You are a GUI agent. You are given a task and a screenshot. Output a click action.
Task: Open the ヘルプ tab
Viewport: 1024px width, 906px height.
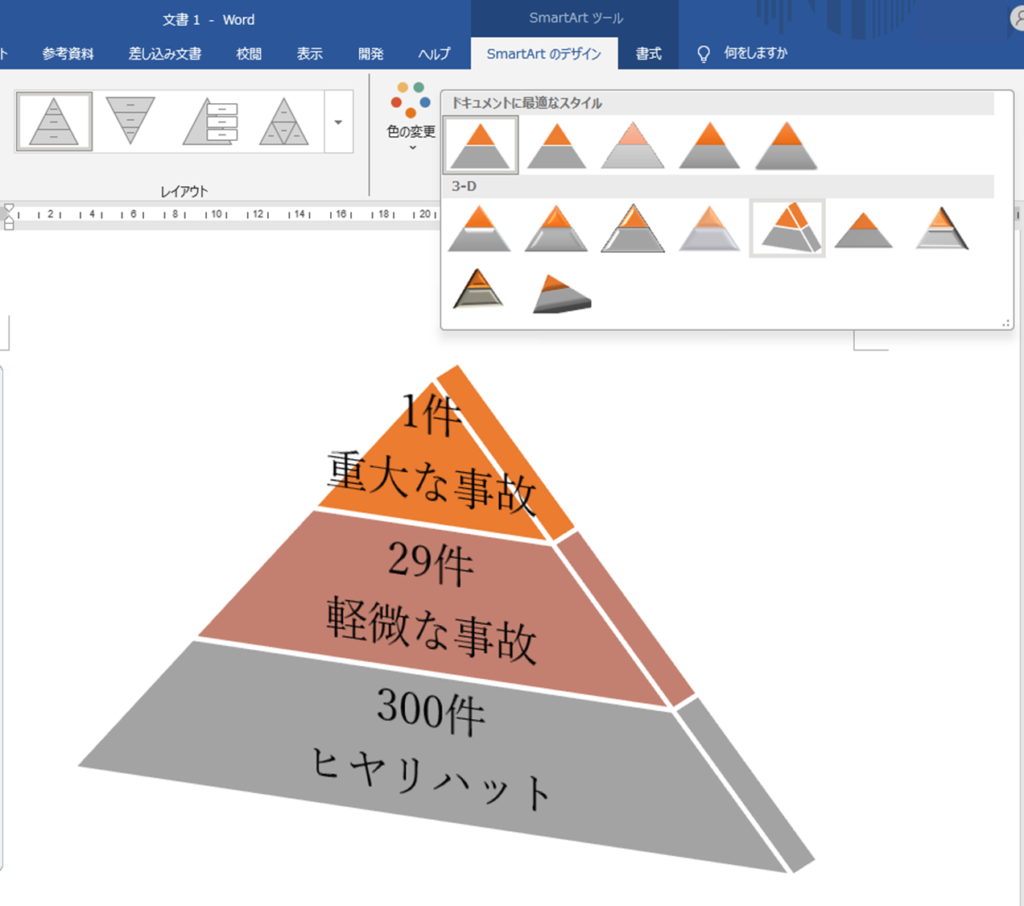434,54
